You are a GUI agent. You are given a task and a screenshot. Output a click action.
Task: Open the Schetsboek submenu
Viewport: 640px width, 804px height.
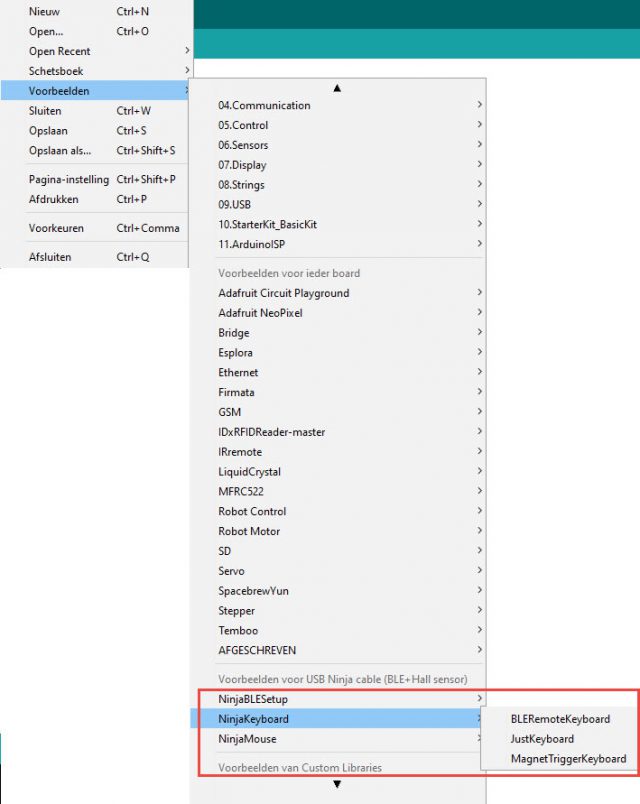coord(56,71)
